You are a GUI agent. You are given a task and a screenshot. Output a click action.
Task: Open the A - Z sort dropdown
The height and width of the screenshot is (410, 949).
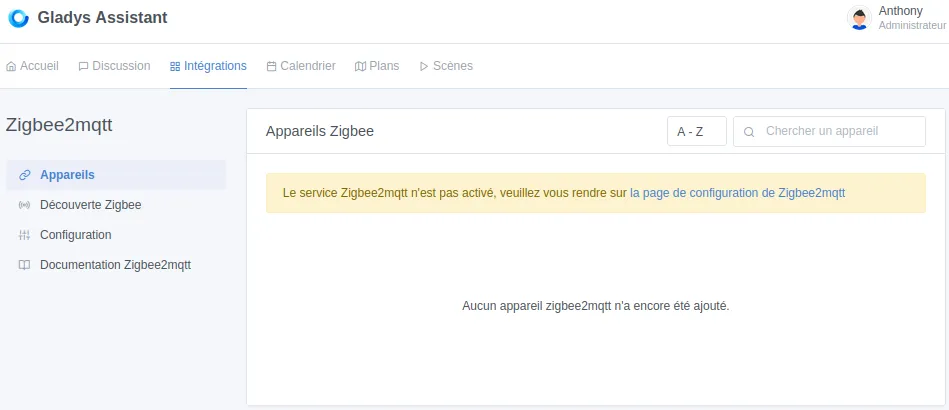(x=697, y=131)
